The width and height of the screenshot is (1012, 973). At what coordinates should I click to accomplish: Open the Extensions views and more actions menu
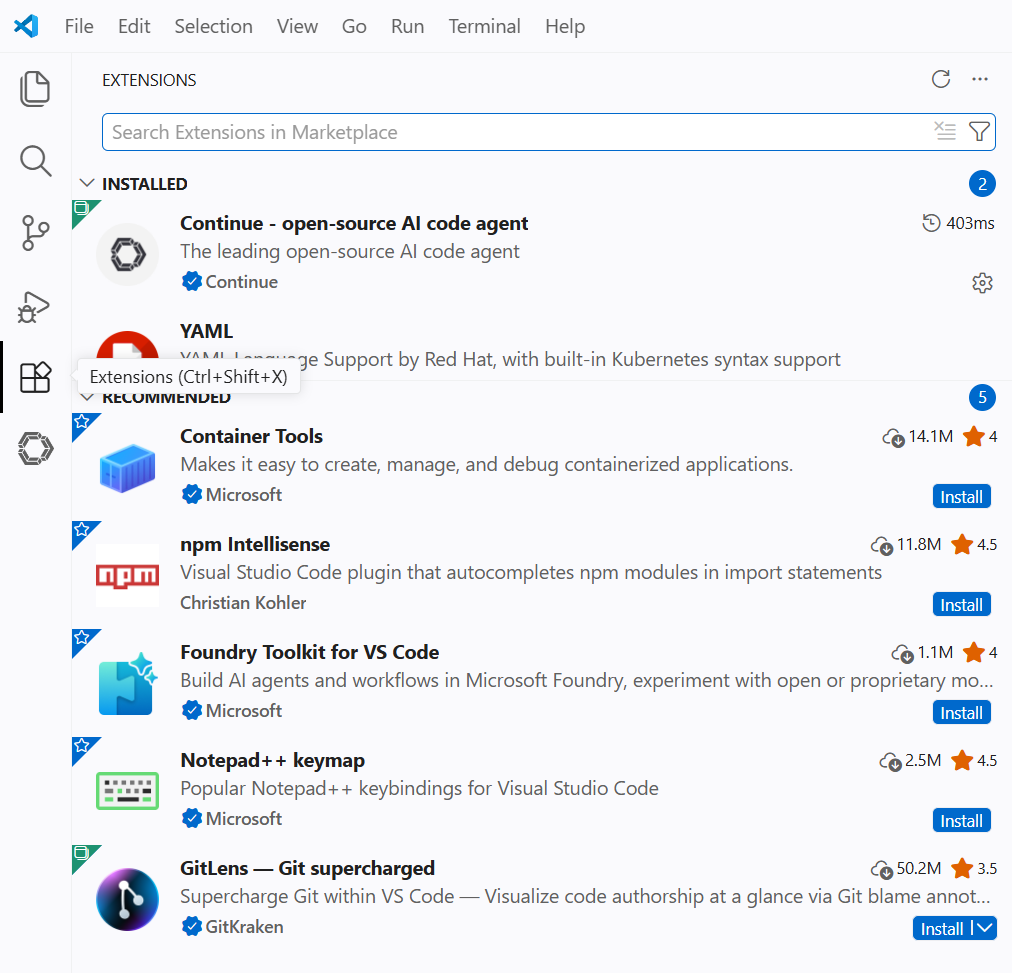point(980,79)
